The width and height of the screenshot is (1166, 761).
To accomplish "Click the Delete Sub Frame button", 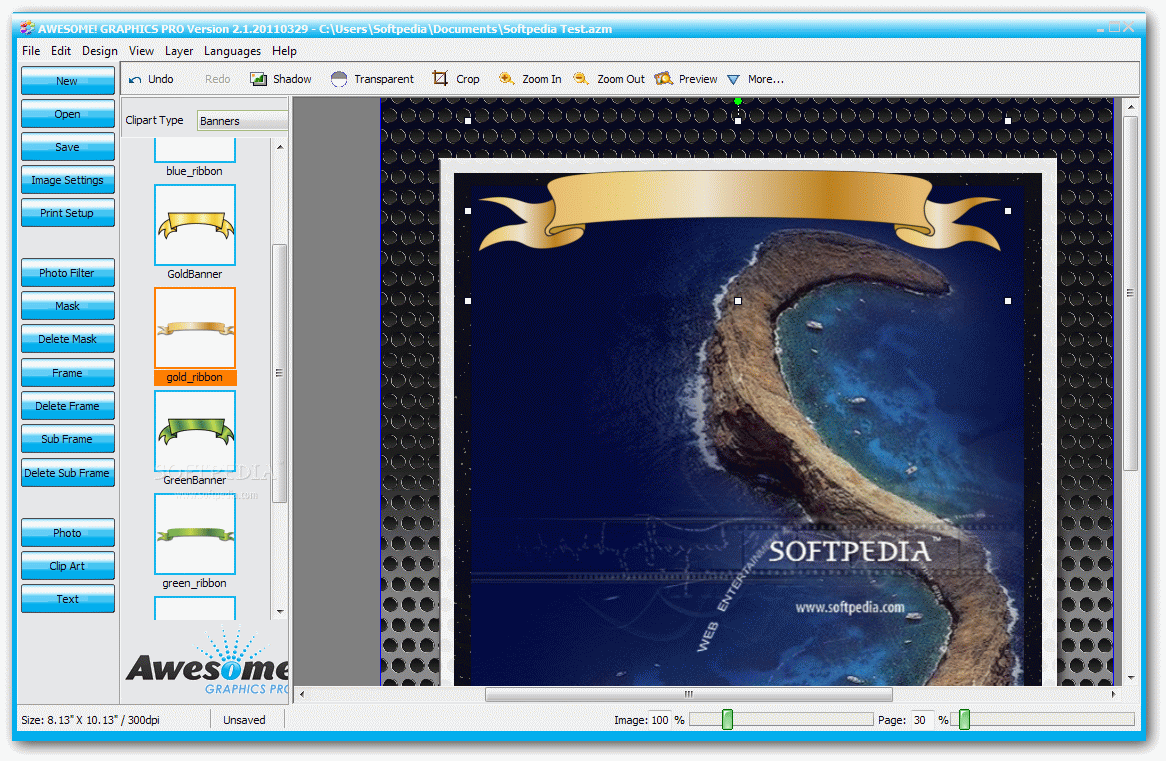I will coord(68,472).
